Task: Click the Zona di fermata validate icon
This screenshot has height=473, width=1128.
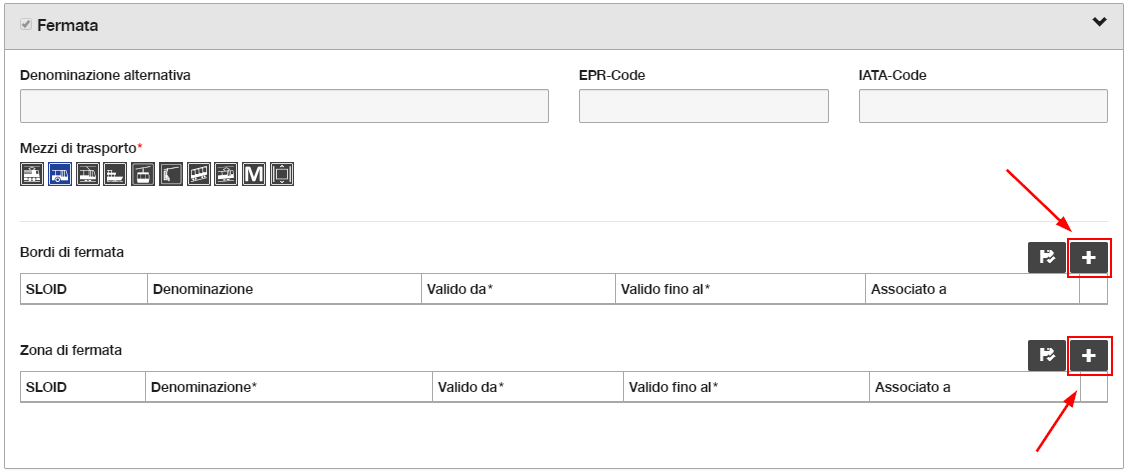Action: pyautogui.click(x=1047, y=355)
